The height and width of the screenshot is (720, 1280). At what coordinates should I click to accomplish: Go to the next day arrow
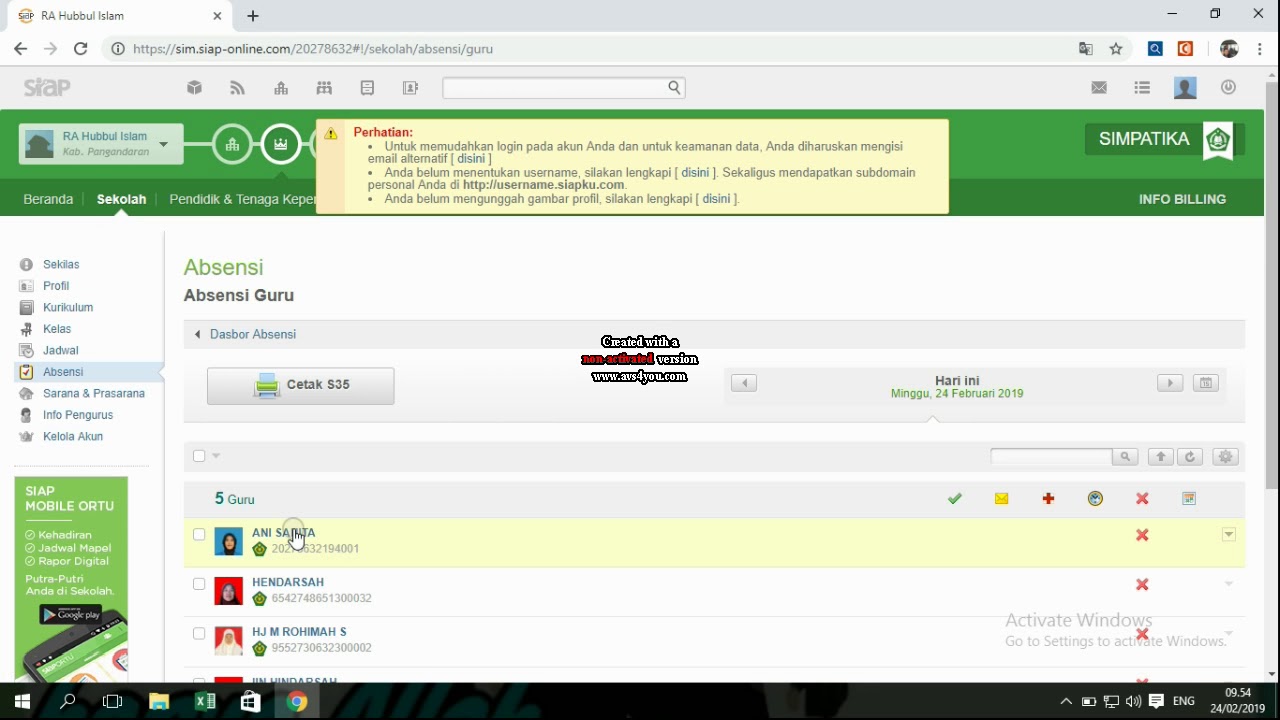1170,383
